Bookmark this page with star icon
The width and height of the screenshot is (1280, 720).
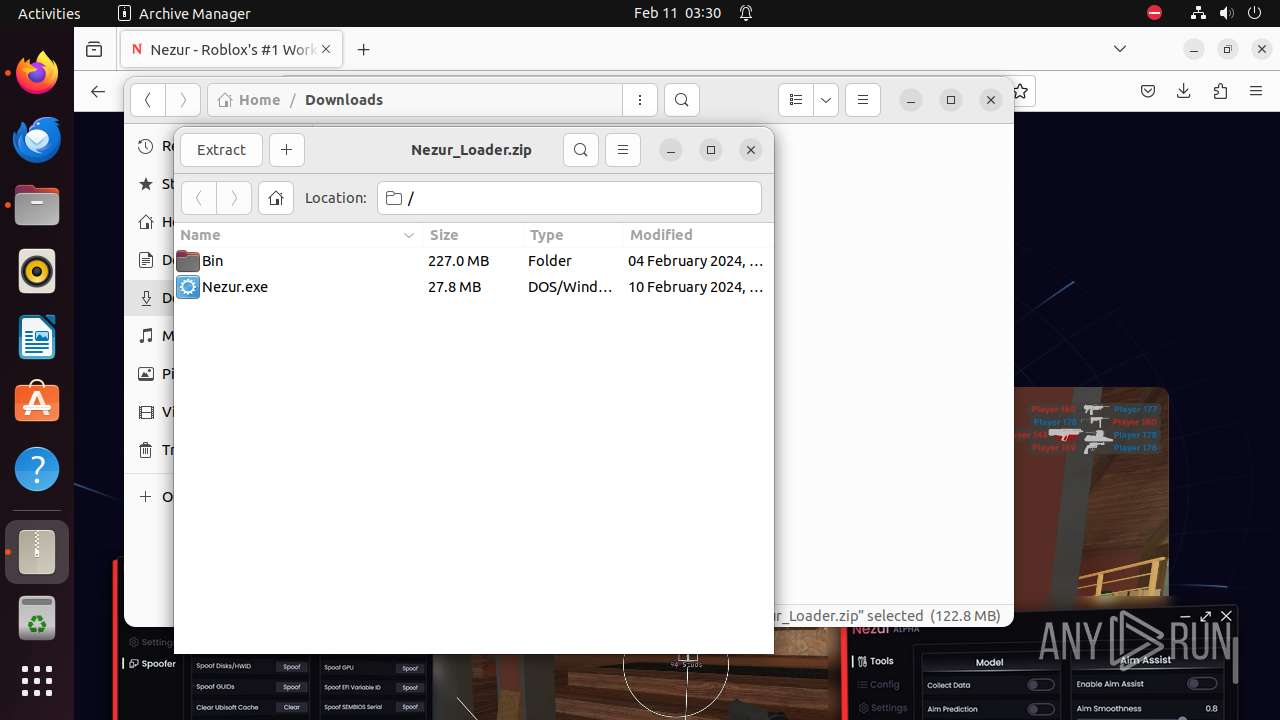coord(1021,92)
